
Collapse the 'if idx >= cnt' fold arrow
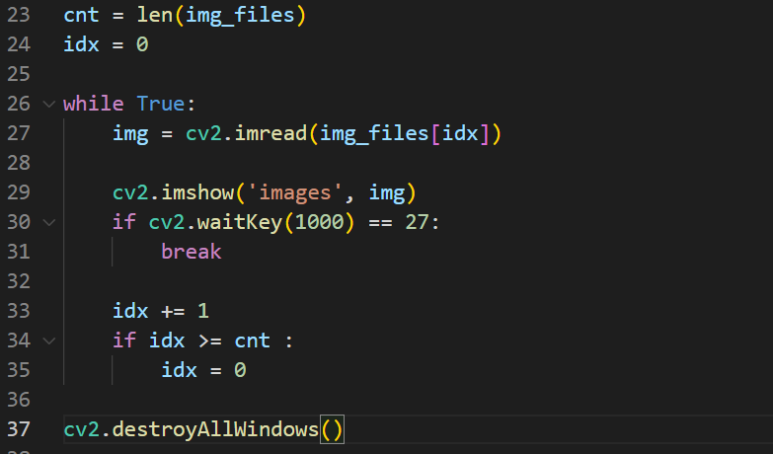point(49,341)
